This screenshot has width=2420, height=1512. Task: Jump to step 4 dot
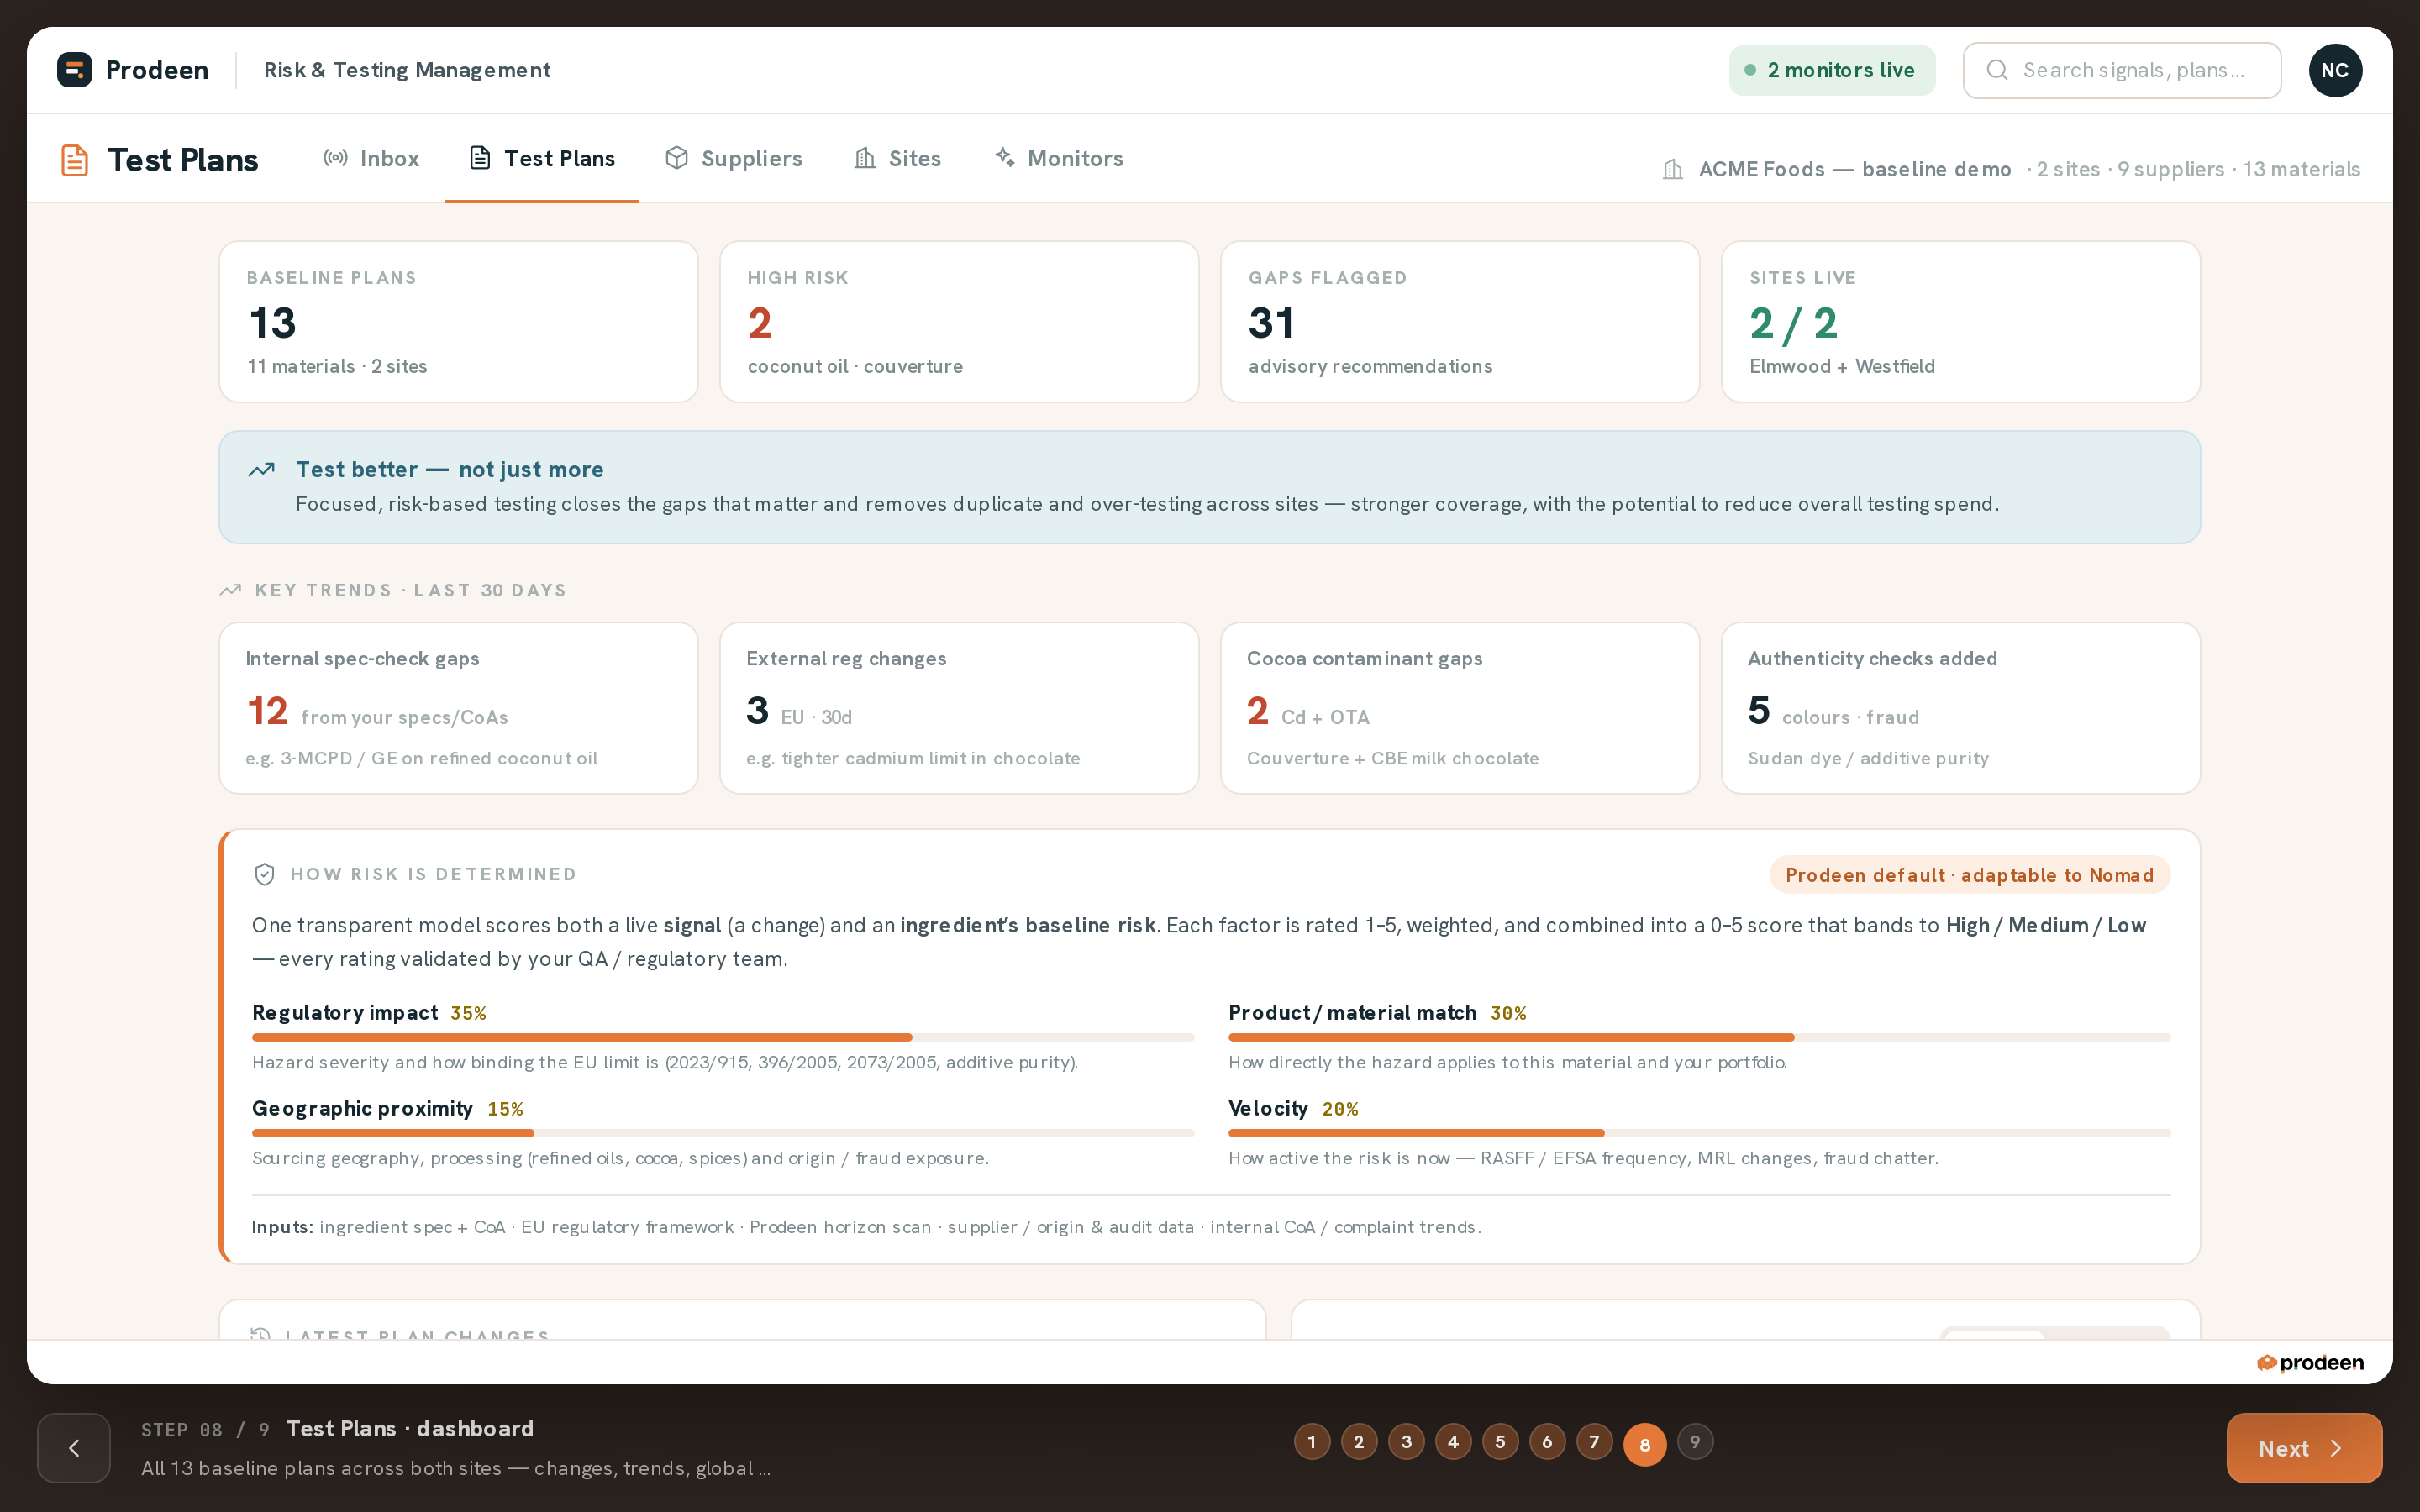click(1453, 1442)
